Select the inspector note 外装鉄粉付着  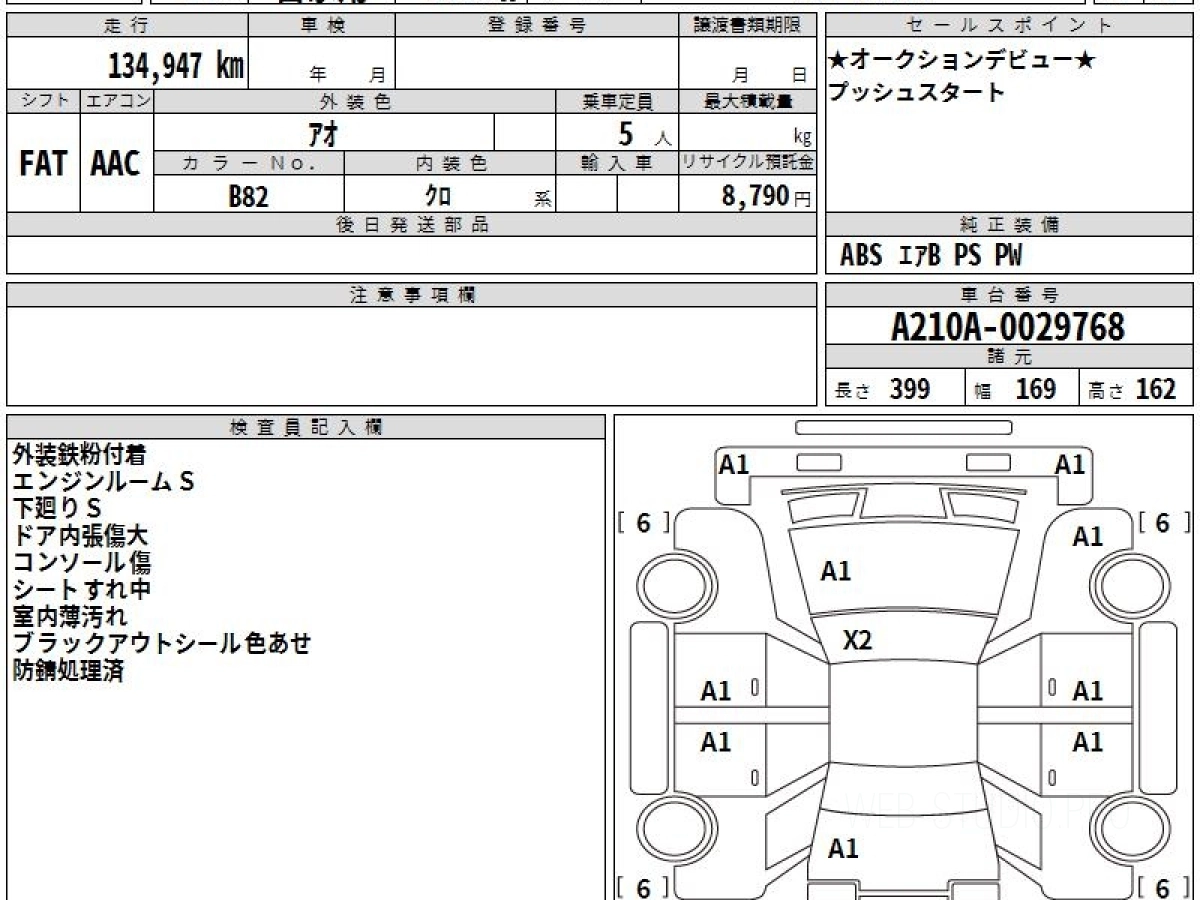pyautogui.click(x=79, y=455)
